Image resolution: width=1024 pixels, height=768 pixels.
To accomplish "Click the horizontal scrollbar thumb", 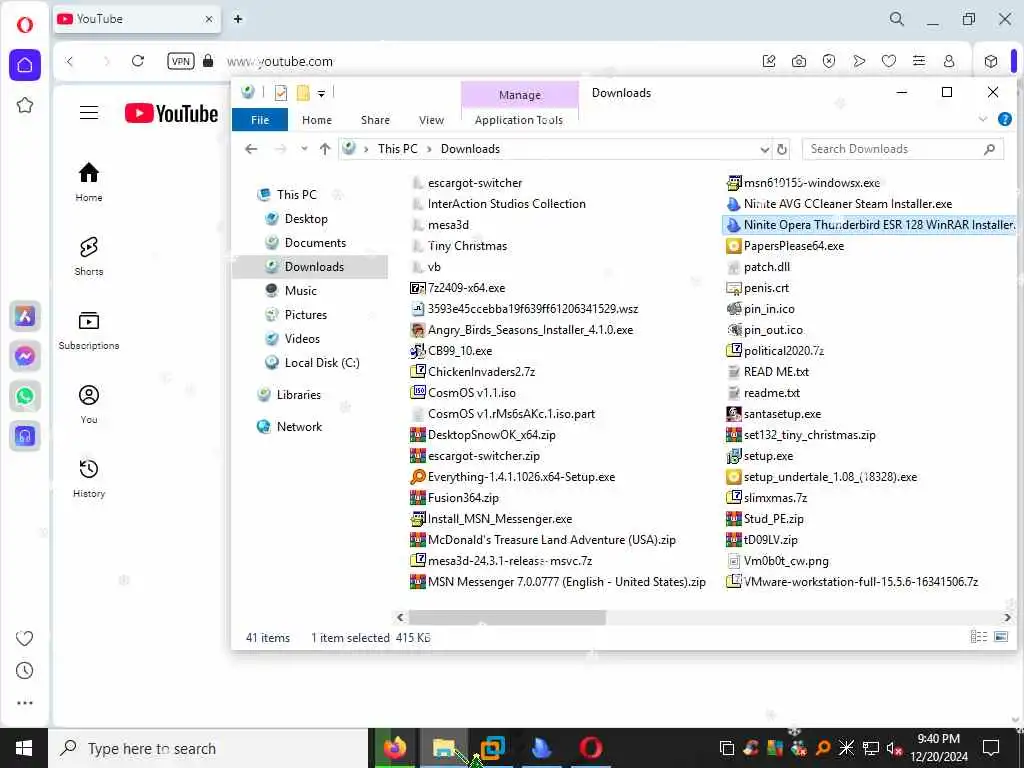I will point(507,617).
